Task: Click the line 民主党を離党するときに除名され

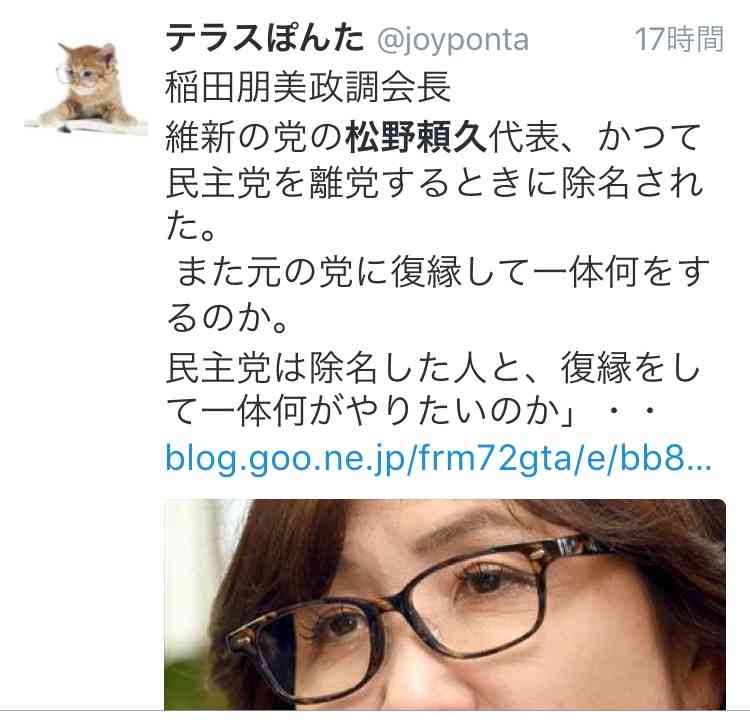Action: click(434, 184)
